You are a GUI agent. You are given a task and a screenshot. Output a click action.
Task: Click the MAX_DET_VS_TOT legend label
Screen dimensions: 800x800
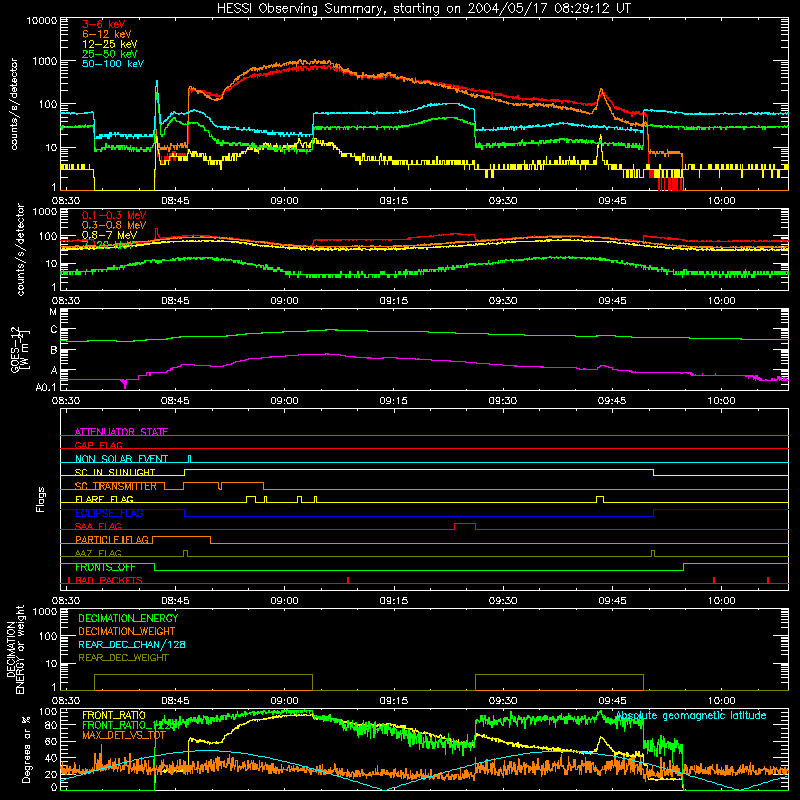click(x=124, y=735)
